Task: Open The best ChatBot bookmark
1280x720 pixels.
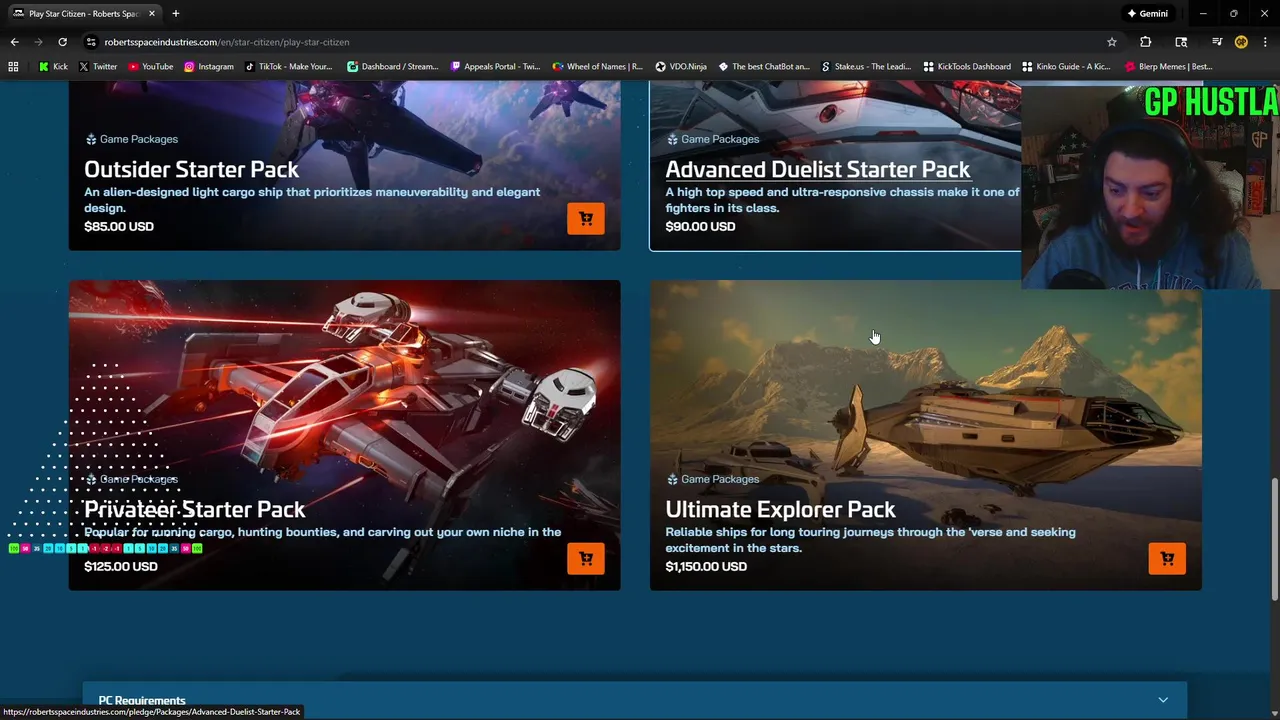Action: click(764, 66)
